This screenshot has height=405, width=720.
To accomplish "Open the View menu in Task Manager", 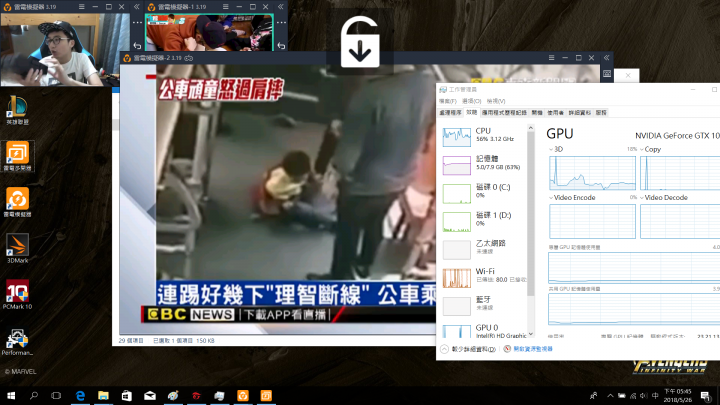I will [x=495, y=101].
